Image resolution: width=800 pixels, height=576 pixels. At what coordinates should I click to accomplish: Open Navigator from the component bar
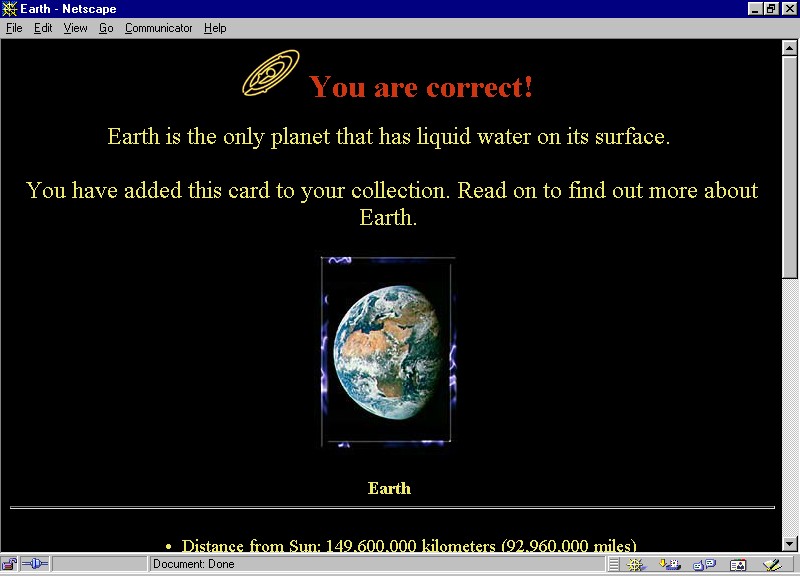[636, 564]
